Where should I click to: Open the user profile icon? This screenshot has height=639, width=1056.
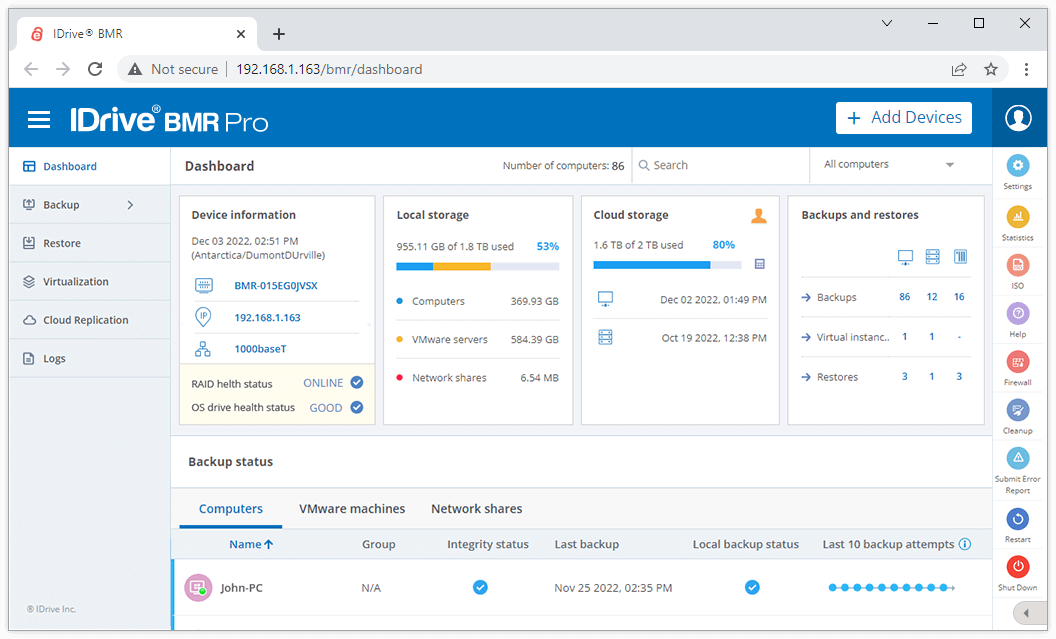point(1018,118)
